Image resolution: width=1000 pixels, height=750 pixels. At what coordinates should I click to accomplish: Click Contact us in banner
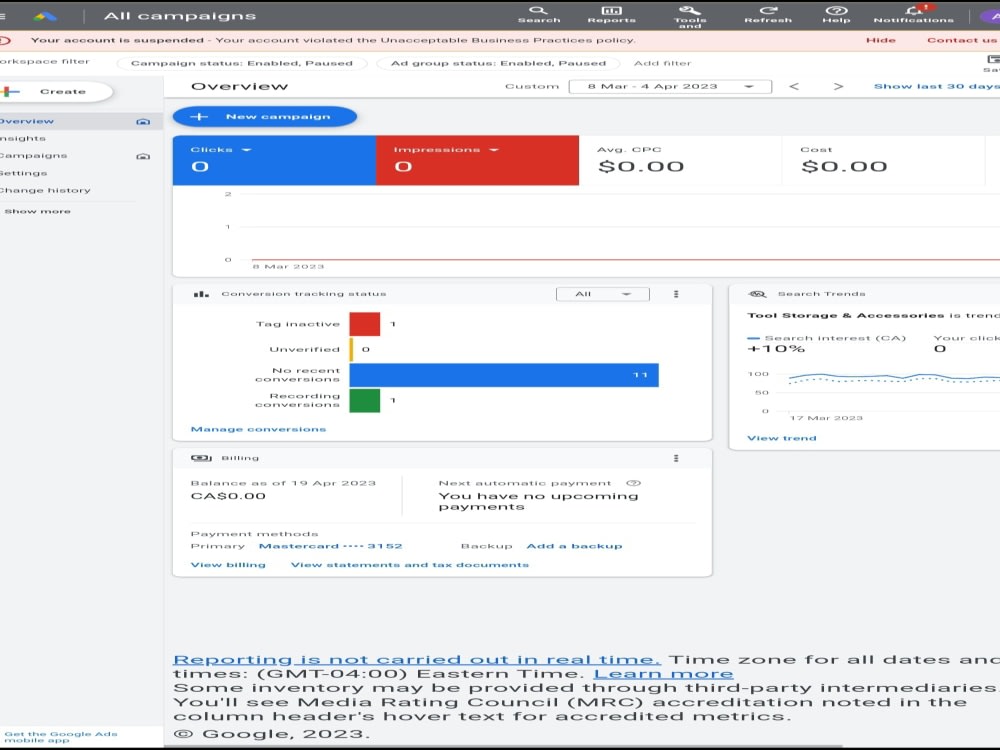tap(962, 40)
